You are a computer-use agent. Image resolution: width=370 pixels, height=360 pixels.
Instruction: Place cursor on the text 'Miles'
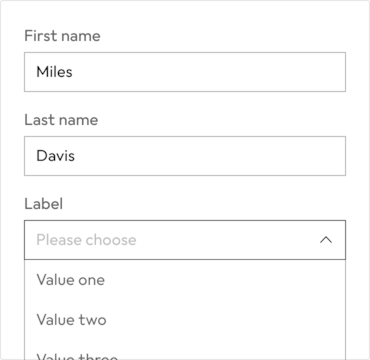(54, 72)
